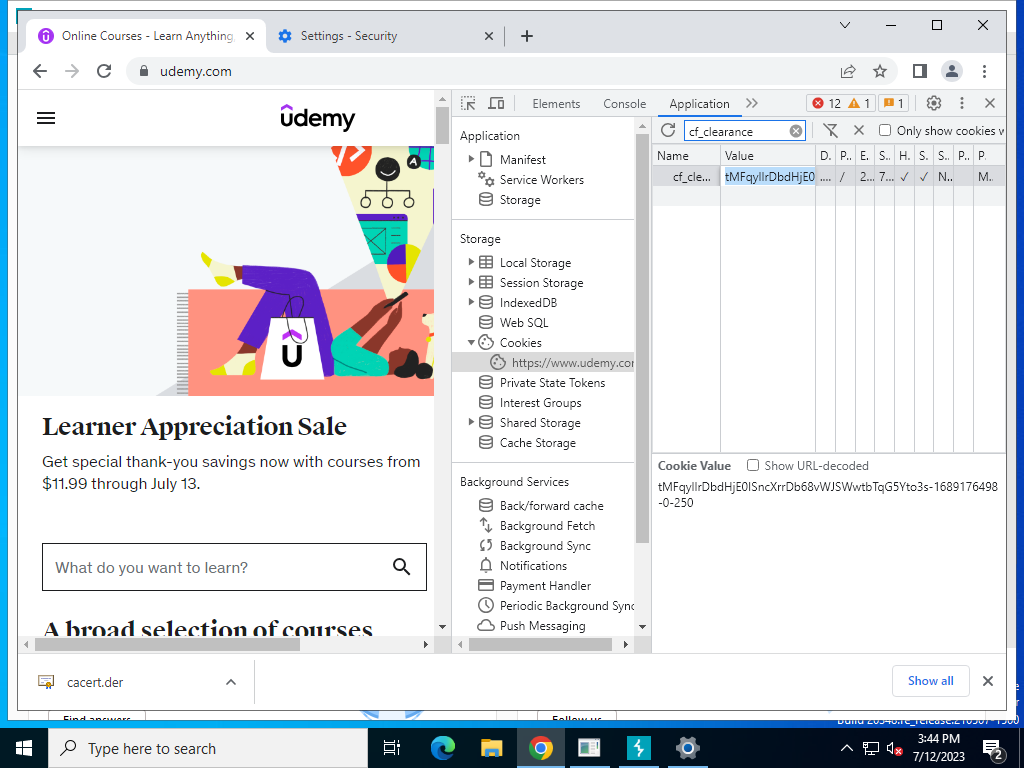1024x768 pixels.
Task: Show more DevTools tabs chevron
Action: (x=752, y=103)
